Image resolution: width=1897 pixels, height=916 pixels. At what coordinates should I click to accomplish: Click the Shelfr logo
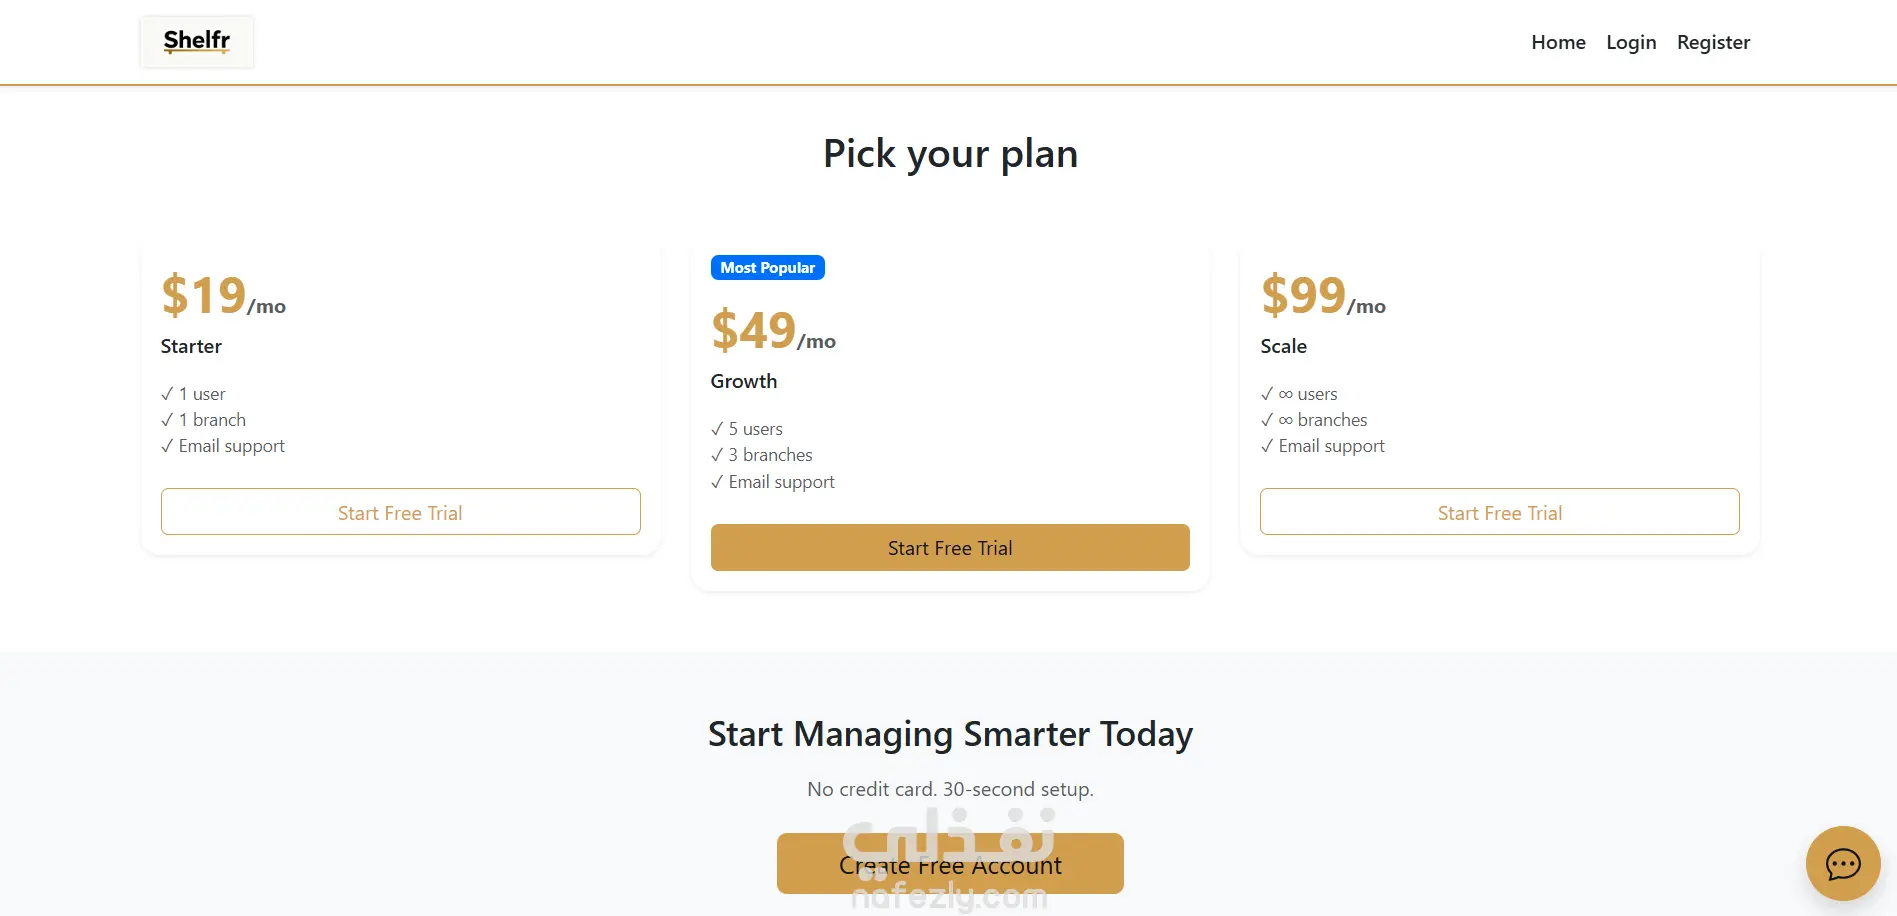point(197,41)
